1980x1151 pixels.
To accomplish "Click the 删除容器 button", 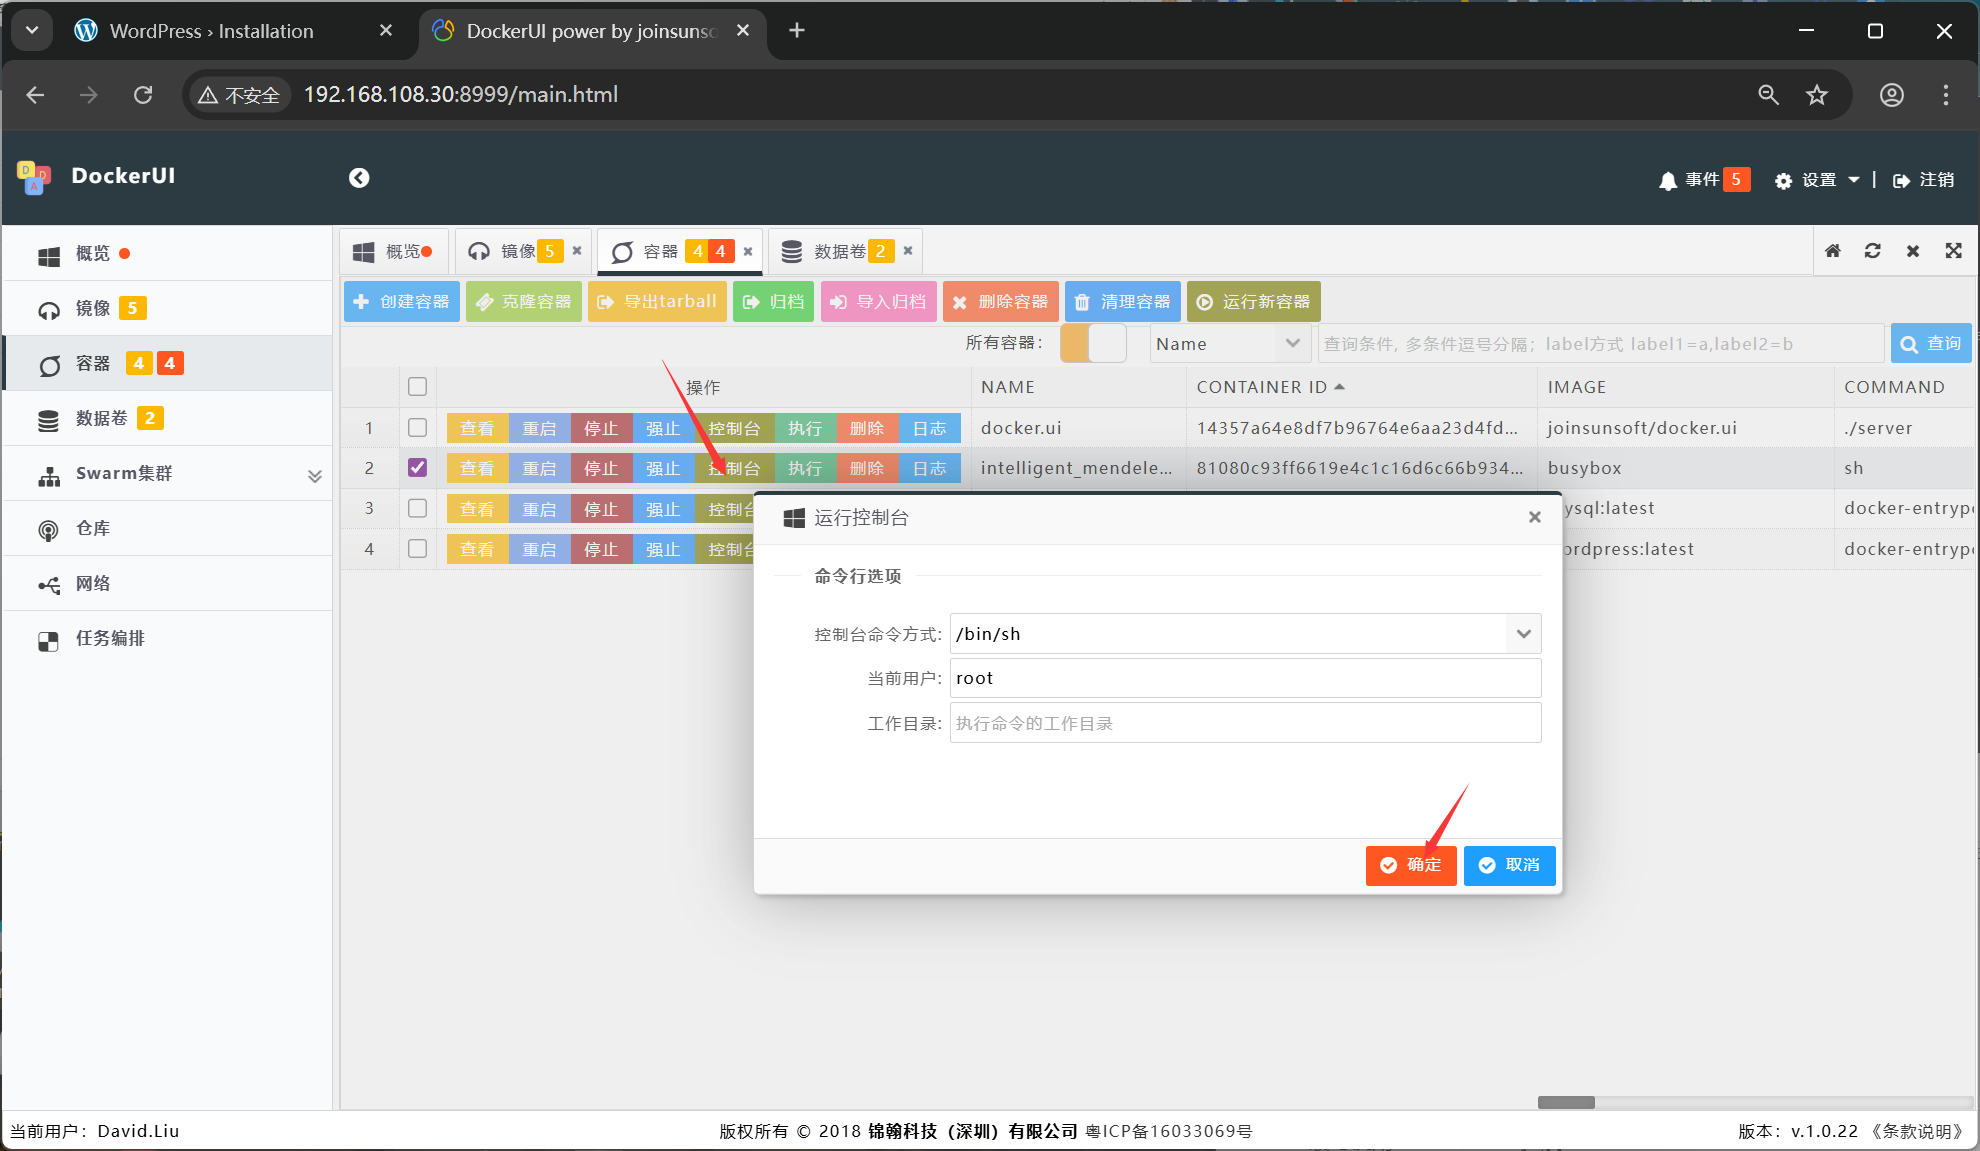I will click(1001, 302).
